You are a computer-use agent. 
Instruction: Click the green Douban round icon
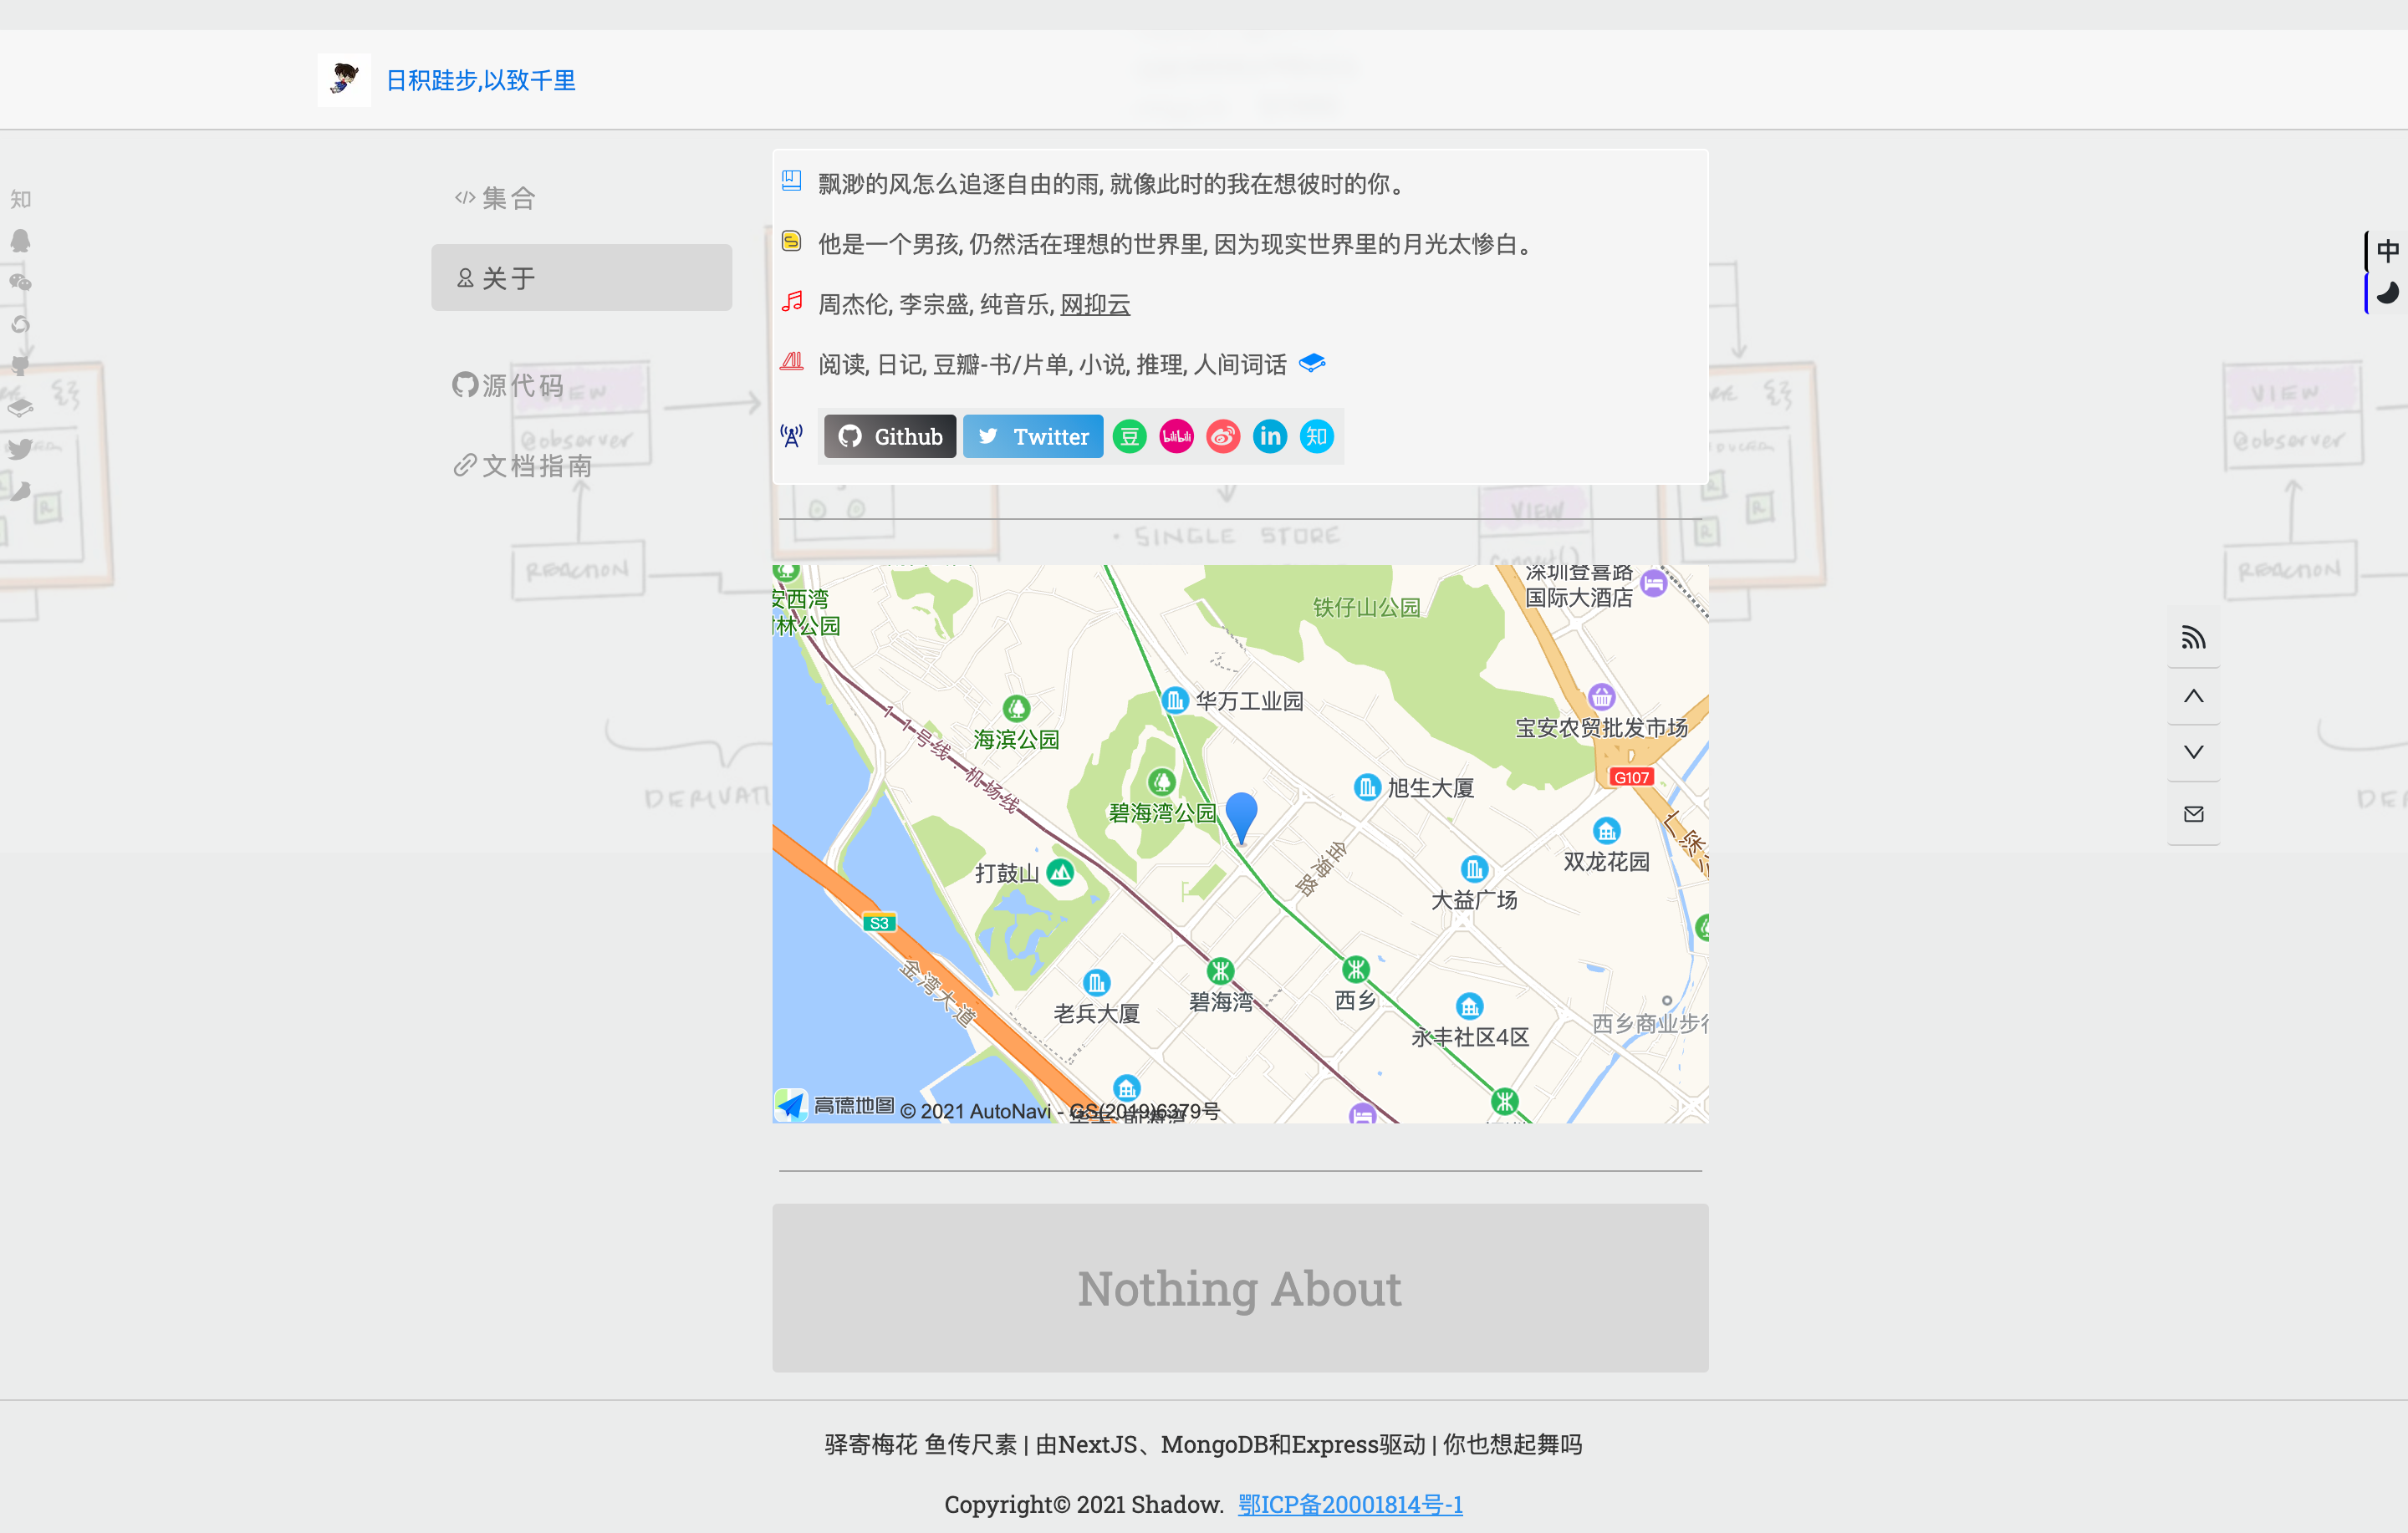click(1129, 437)
